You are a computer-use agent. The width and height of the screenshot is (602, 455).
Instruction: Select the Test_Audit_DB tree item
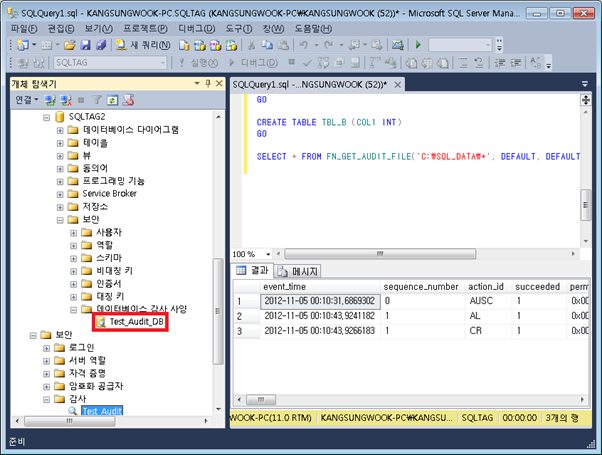point(136,321)
